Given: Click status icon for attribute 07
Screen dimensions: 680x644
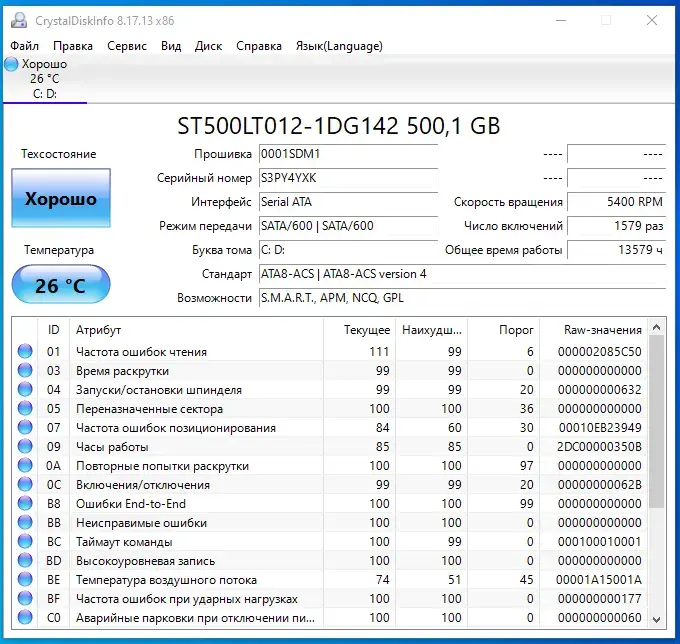Looking at the screenshot, I should tap(25, 428).
